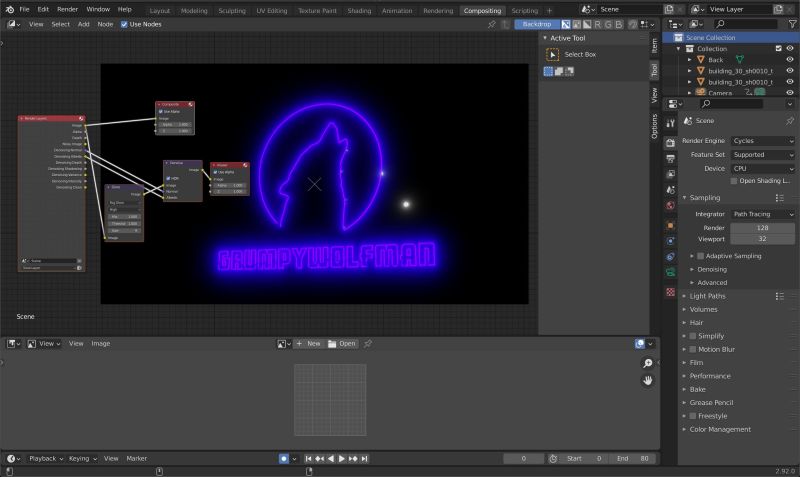Open the Keying popover
Viewport: 800px width, 477px height.
click(x=82, y=459)
